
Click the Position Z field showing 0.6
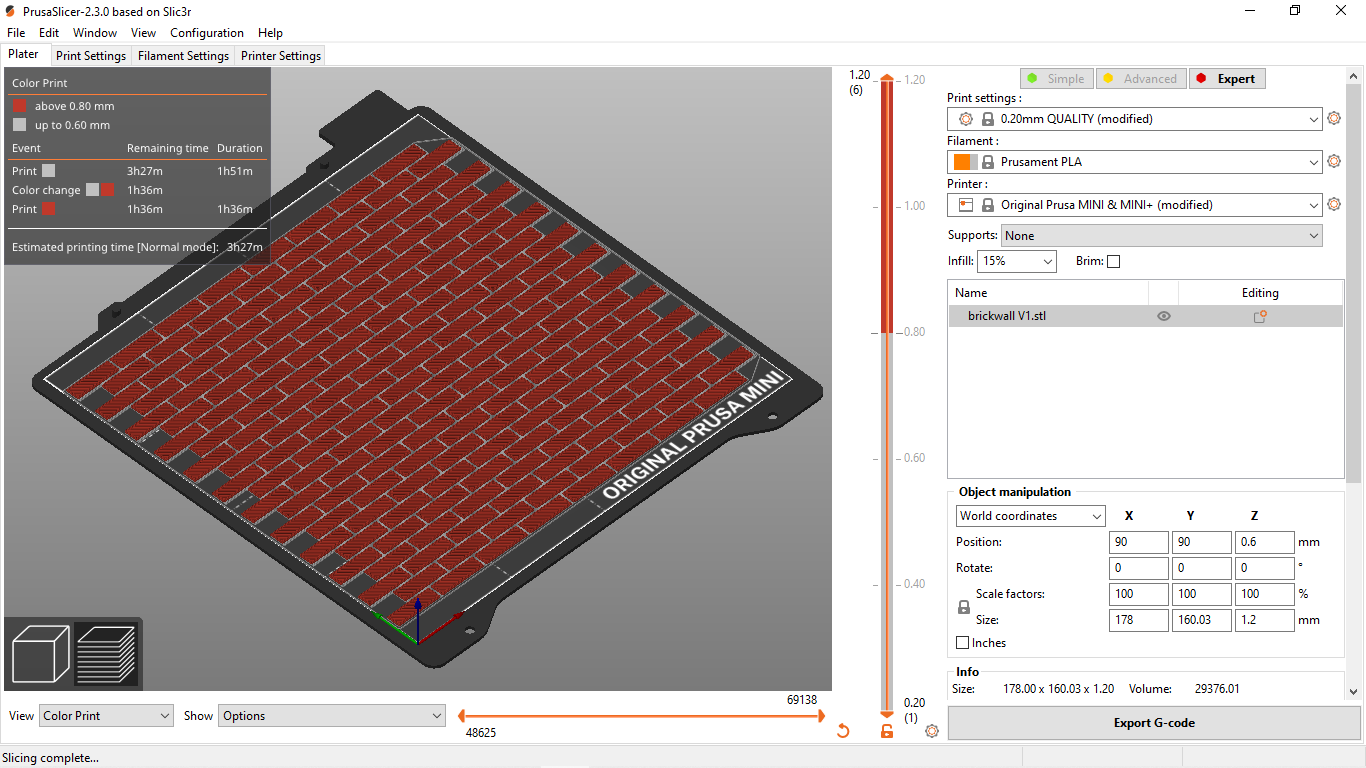(1265, 542)
